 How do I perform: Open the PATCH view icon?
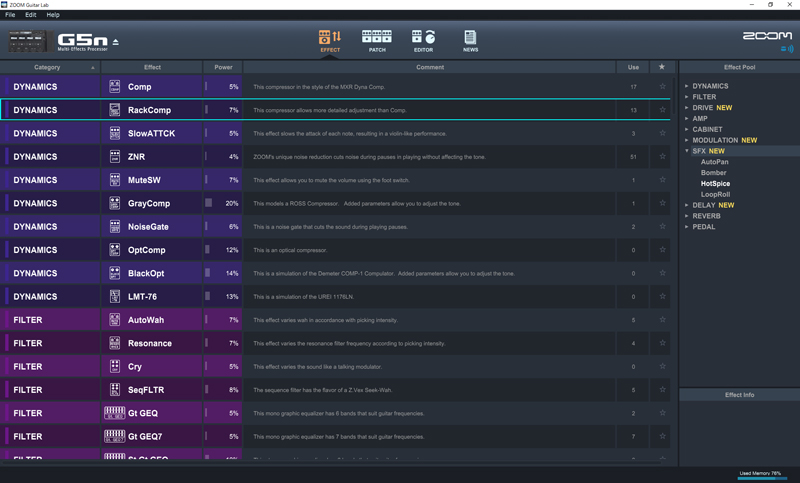[377, 41]
